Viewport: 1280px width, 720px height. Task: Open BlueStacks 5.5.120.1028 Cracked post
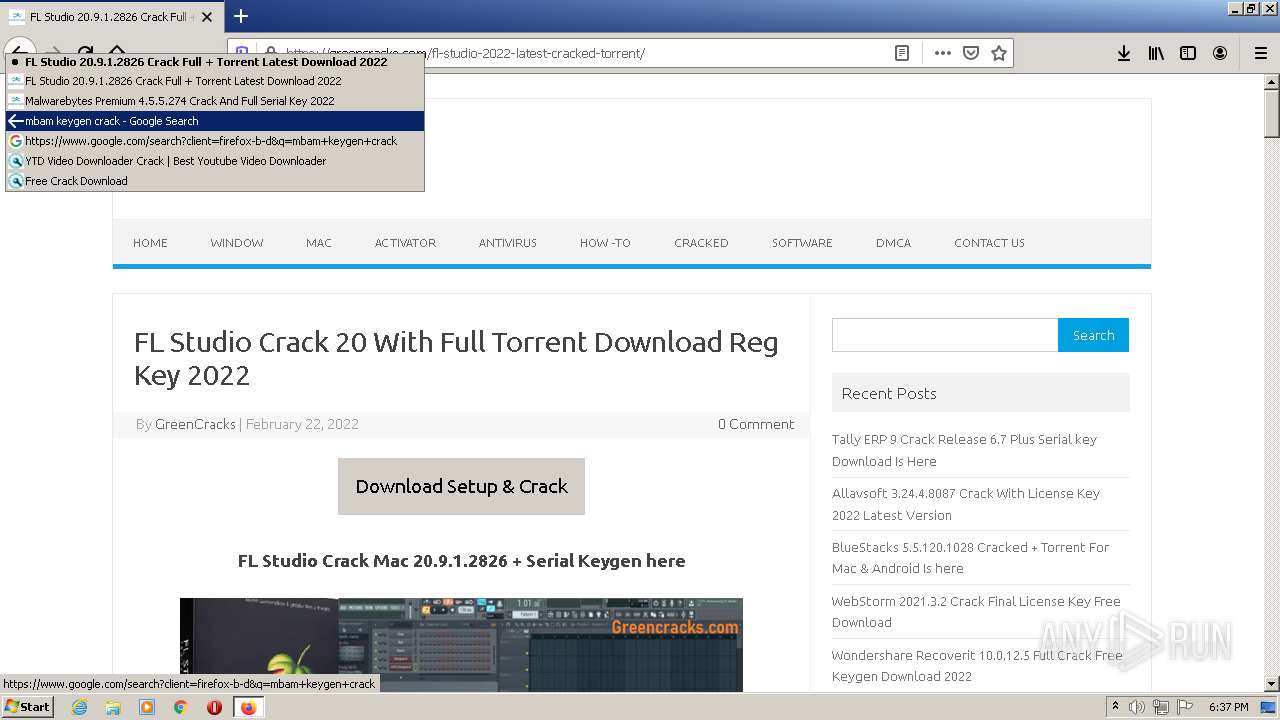970,558
